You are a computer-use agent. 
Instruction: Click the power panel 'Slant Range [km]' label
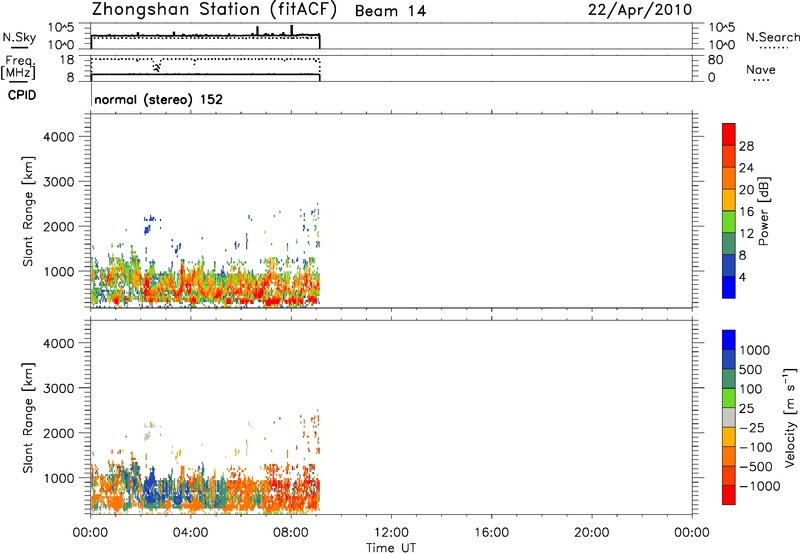(28, 211)
